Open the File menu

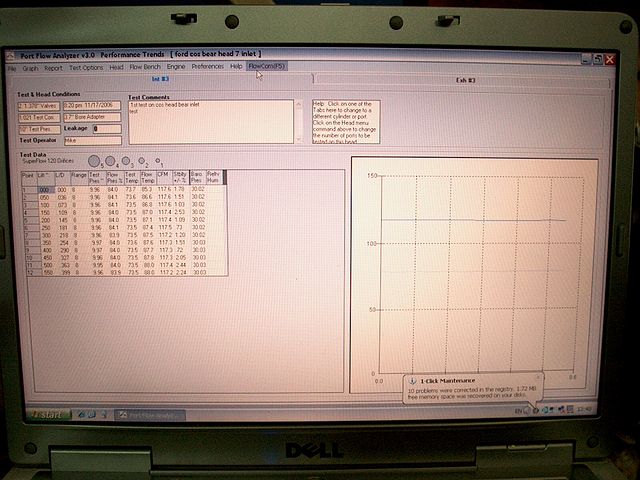(12, 68)
